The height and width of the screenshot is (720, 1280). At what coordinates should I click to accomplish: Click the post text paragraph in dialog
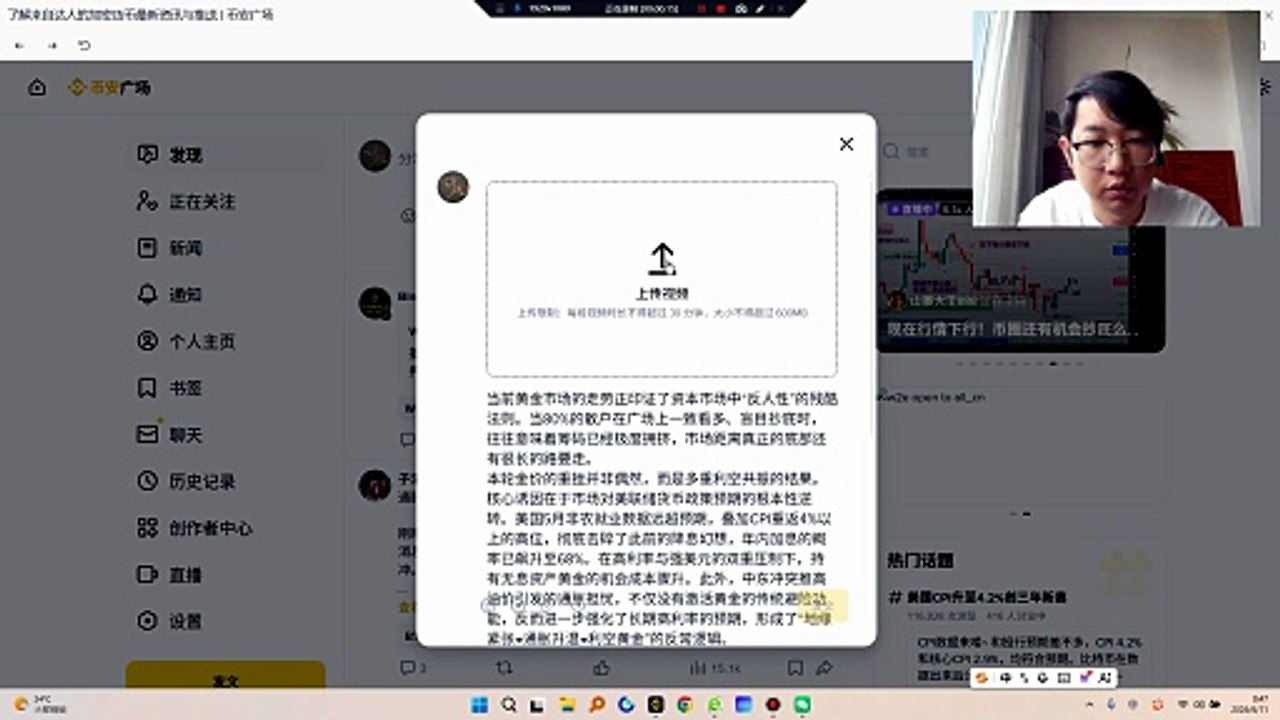coord(662,517)
